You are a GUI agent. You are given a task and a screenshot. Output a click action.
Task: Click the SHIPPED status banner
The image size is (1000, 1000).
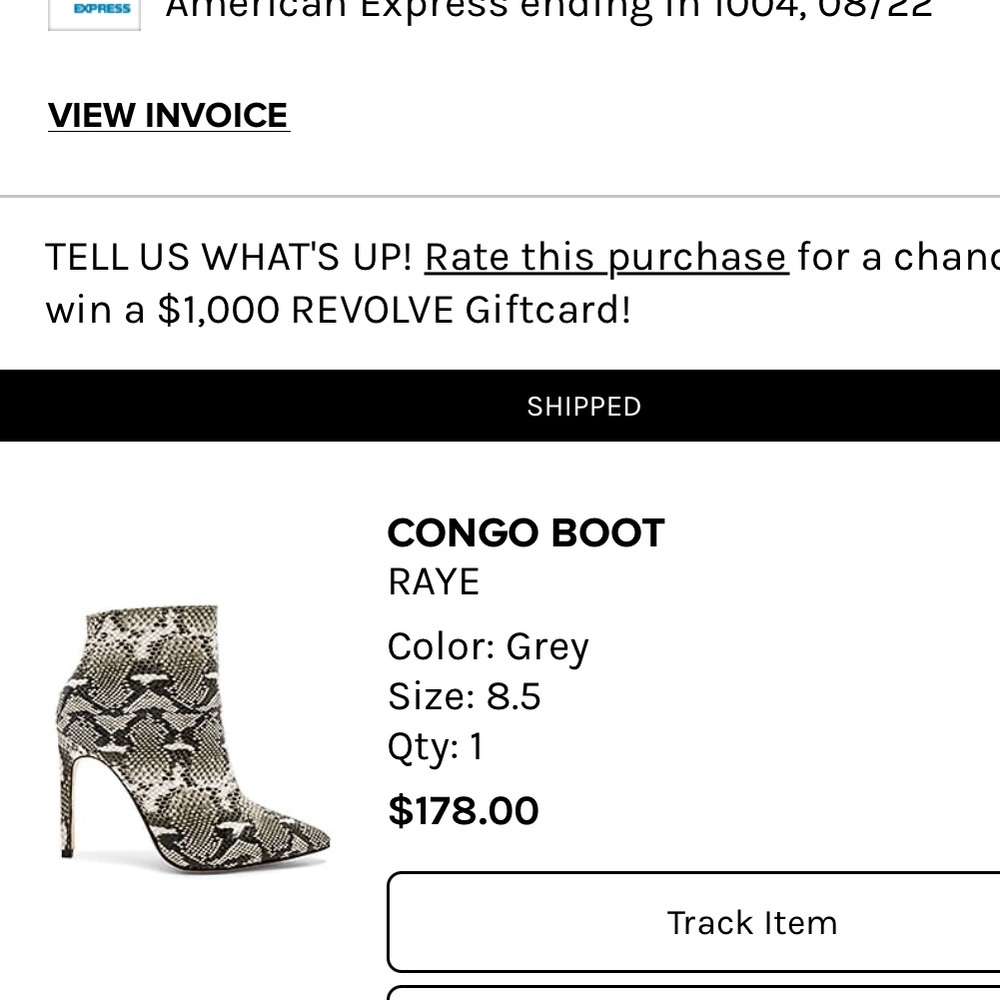[584, 406]
